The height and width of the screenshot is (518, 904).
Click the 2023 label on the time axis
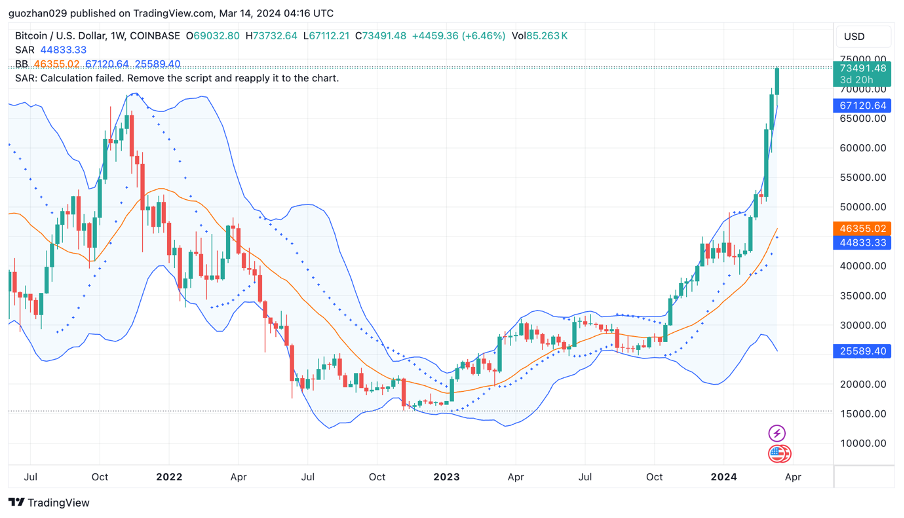pyautogui.click(x=446, y=478)
